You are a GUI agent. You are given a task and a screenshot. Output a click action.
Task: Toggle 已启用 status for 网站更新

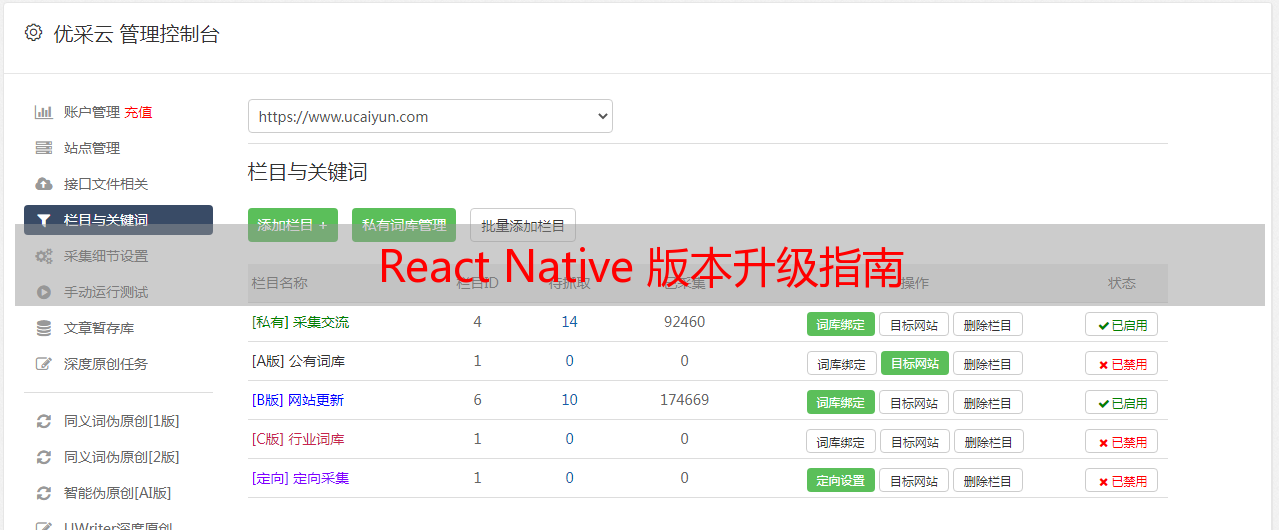tap(1122, 402)
